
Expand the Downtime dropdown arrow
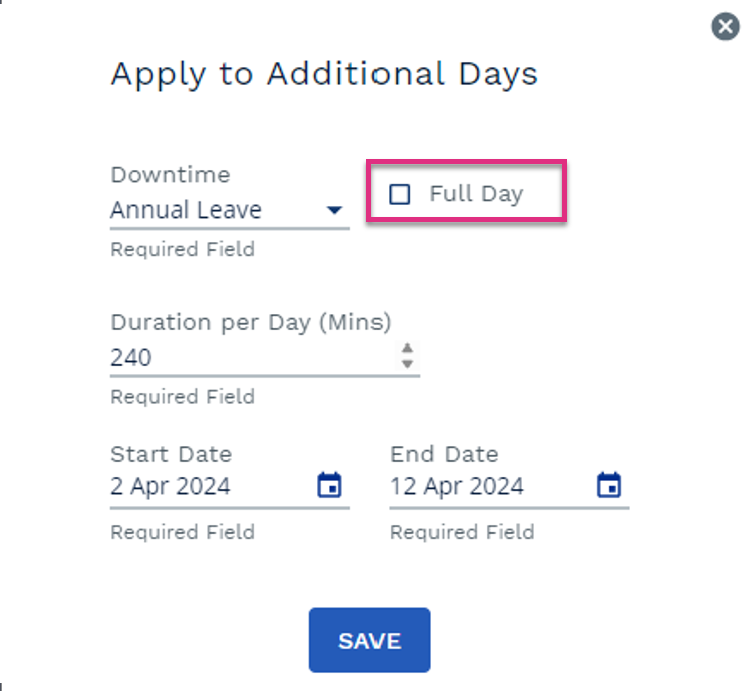tap(334, 210)
